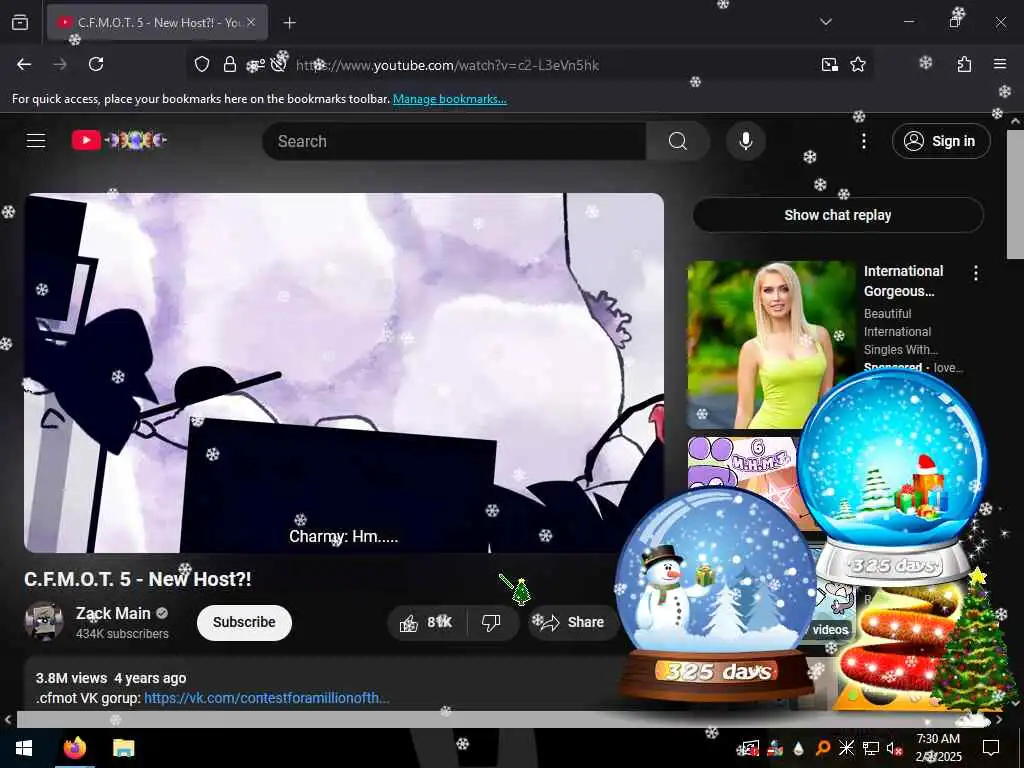
Task: Bookmark this page with the star icon
Action: pyautogui.click(x=857, y=64)
